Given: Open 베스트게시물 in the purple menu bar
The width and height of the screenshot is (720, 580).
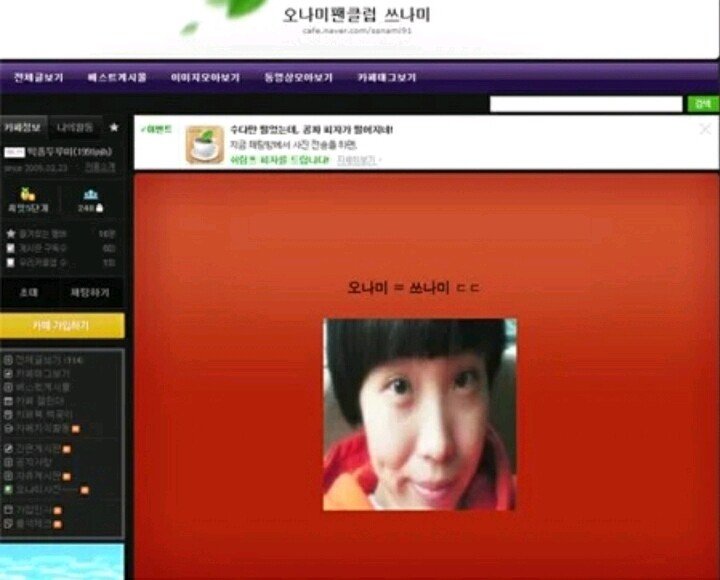Looking at the screenshot, I should tap(117, 77).
